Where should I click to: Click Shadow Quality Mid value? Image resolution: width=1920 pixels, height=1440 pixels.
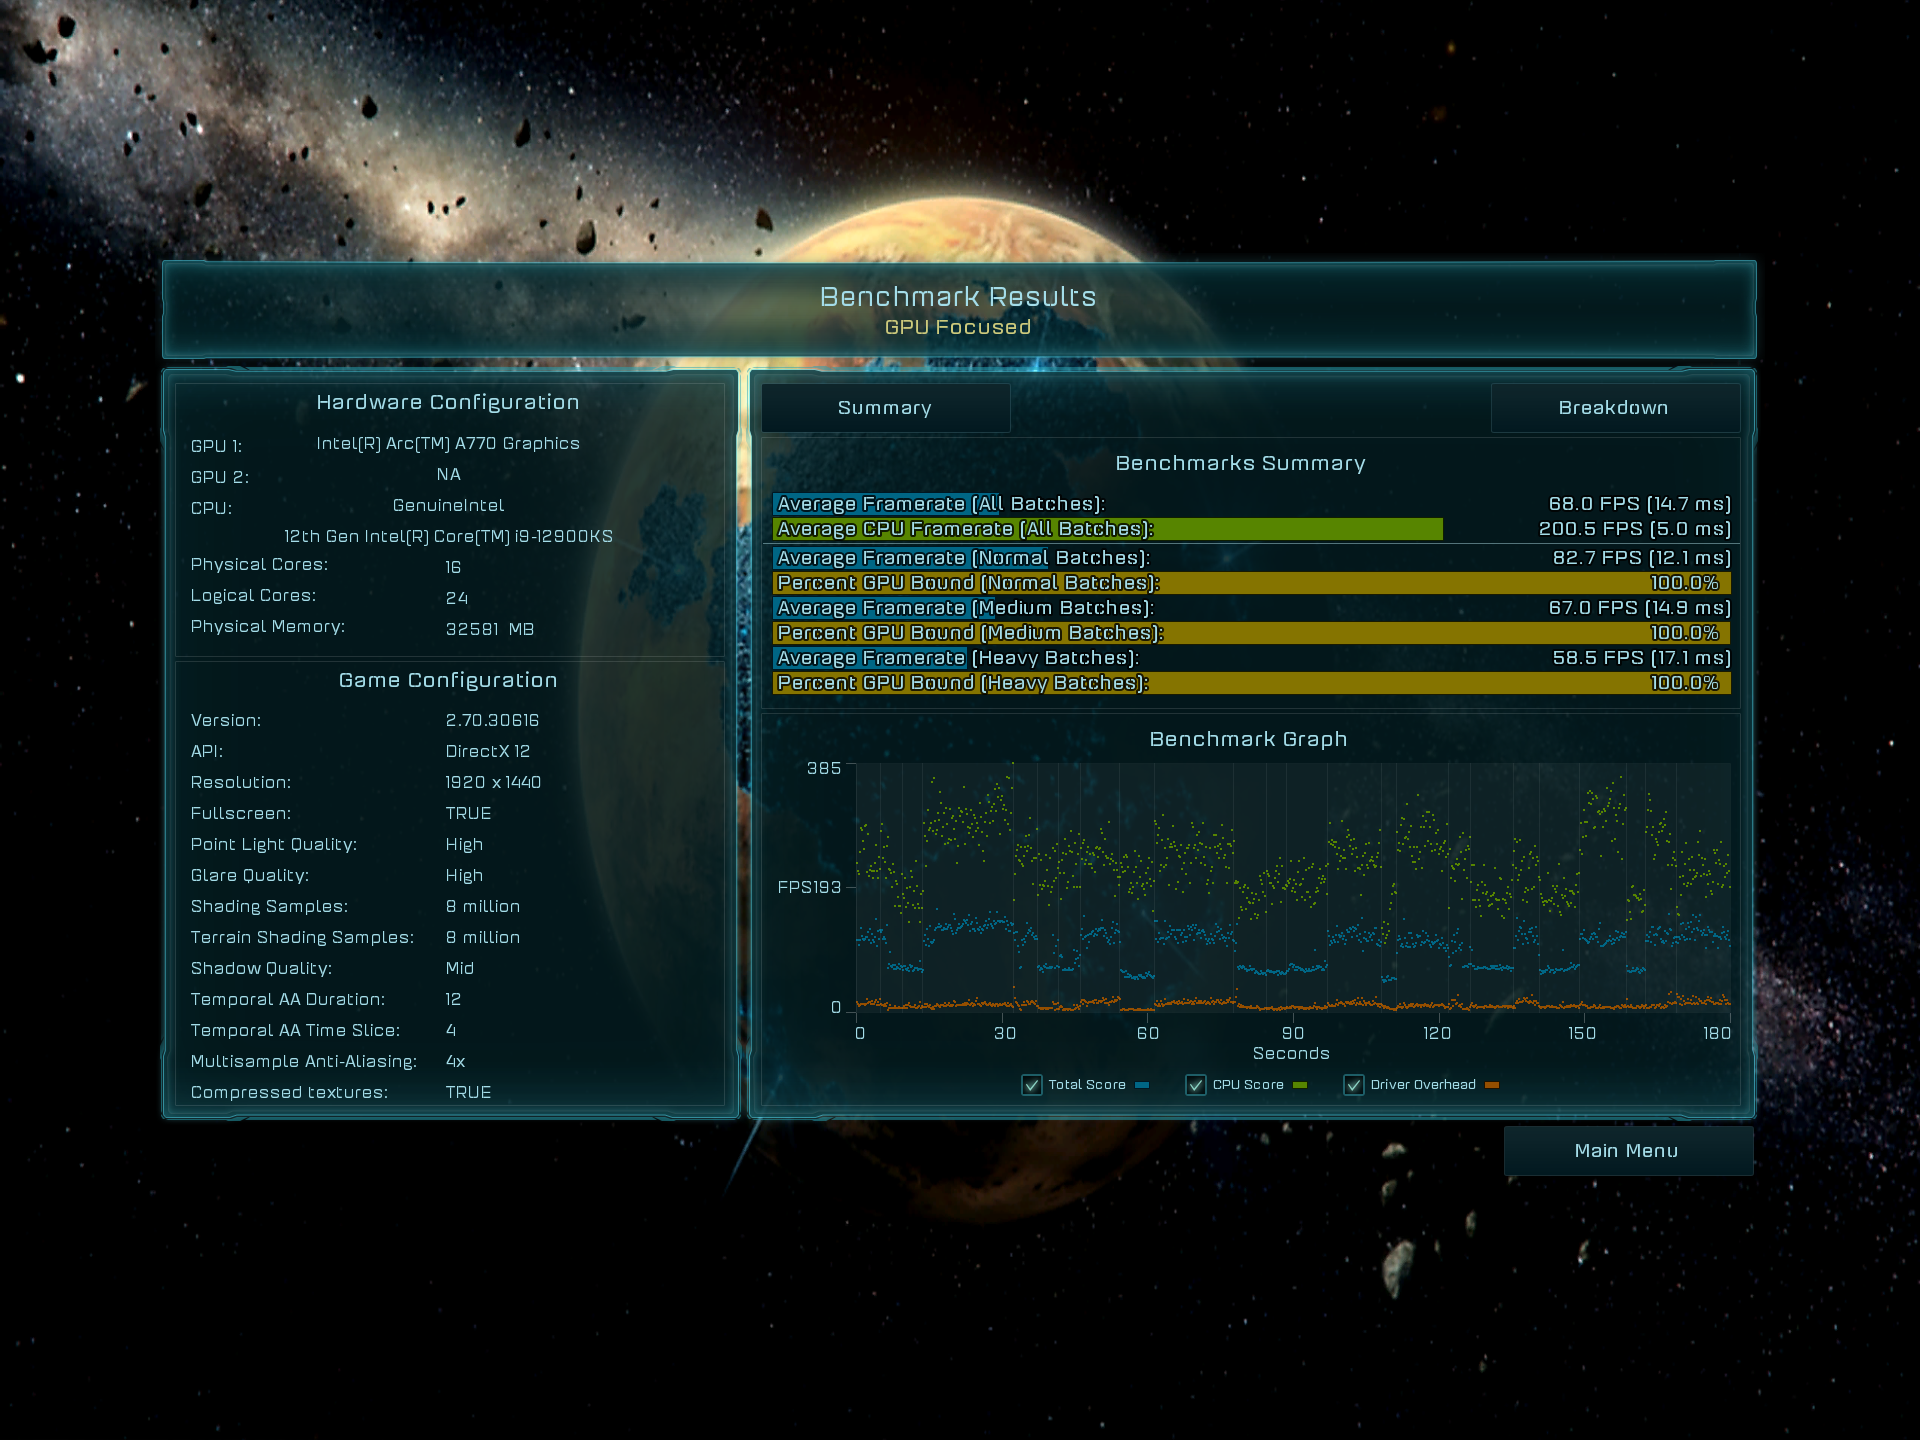point(460,968)
